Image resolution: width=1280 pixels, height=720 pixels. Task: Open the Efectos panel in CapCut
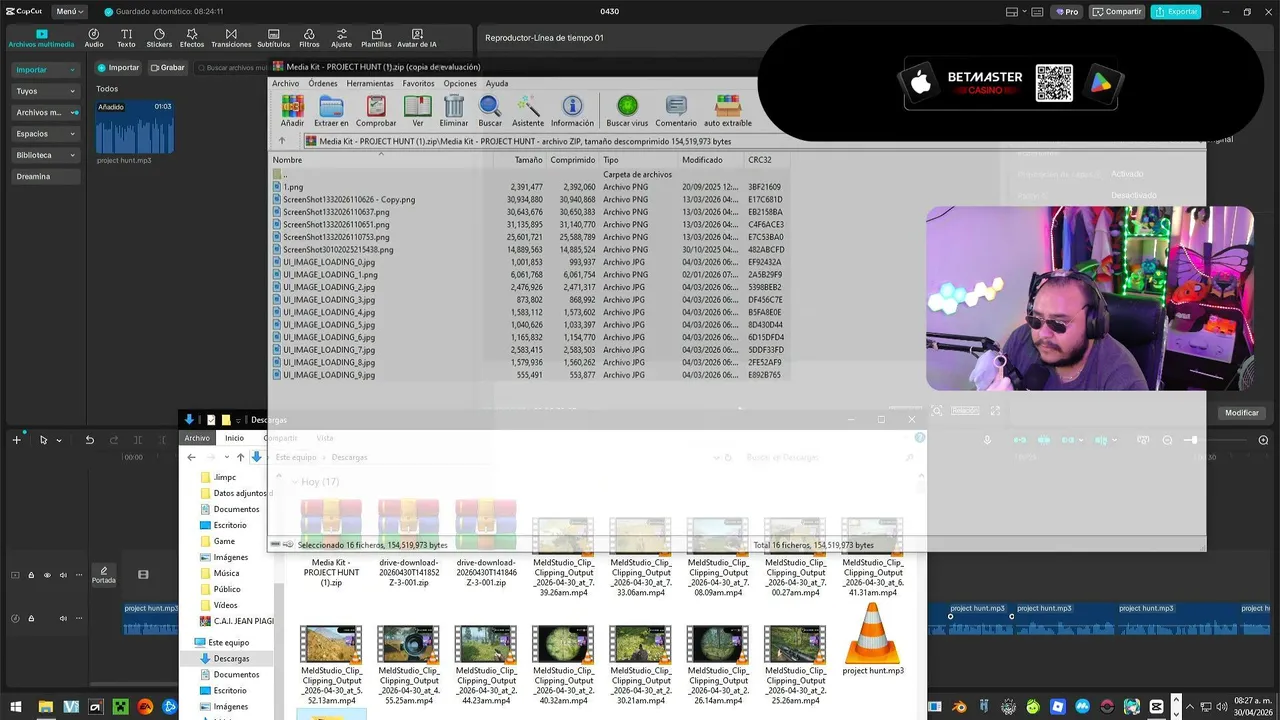[x=192, y=38]
